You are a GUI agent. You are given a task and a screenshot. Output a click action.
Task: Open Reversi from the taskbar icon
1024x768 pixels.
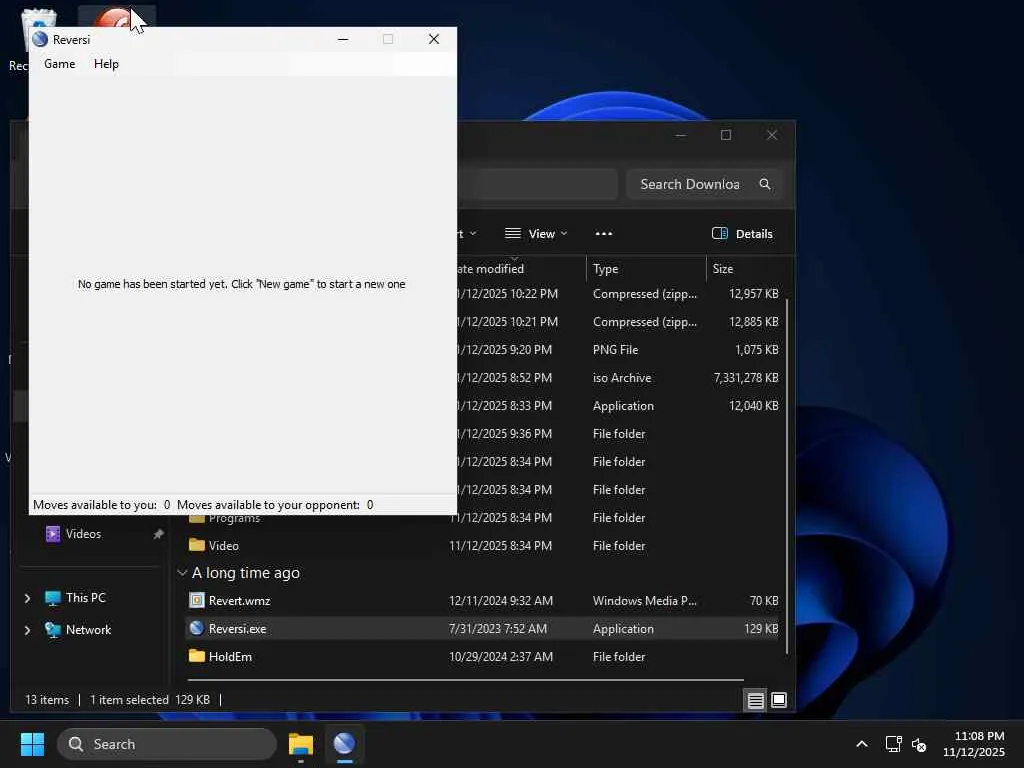(344, 744)
